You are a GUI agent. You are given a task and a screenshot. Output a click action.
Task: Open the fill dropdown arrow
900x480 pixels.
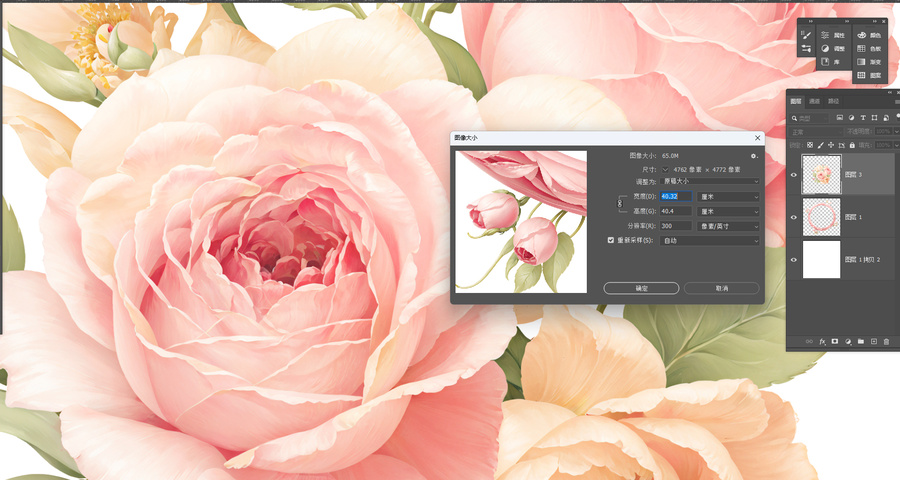896,145
